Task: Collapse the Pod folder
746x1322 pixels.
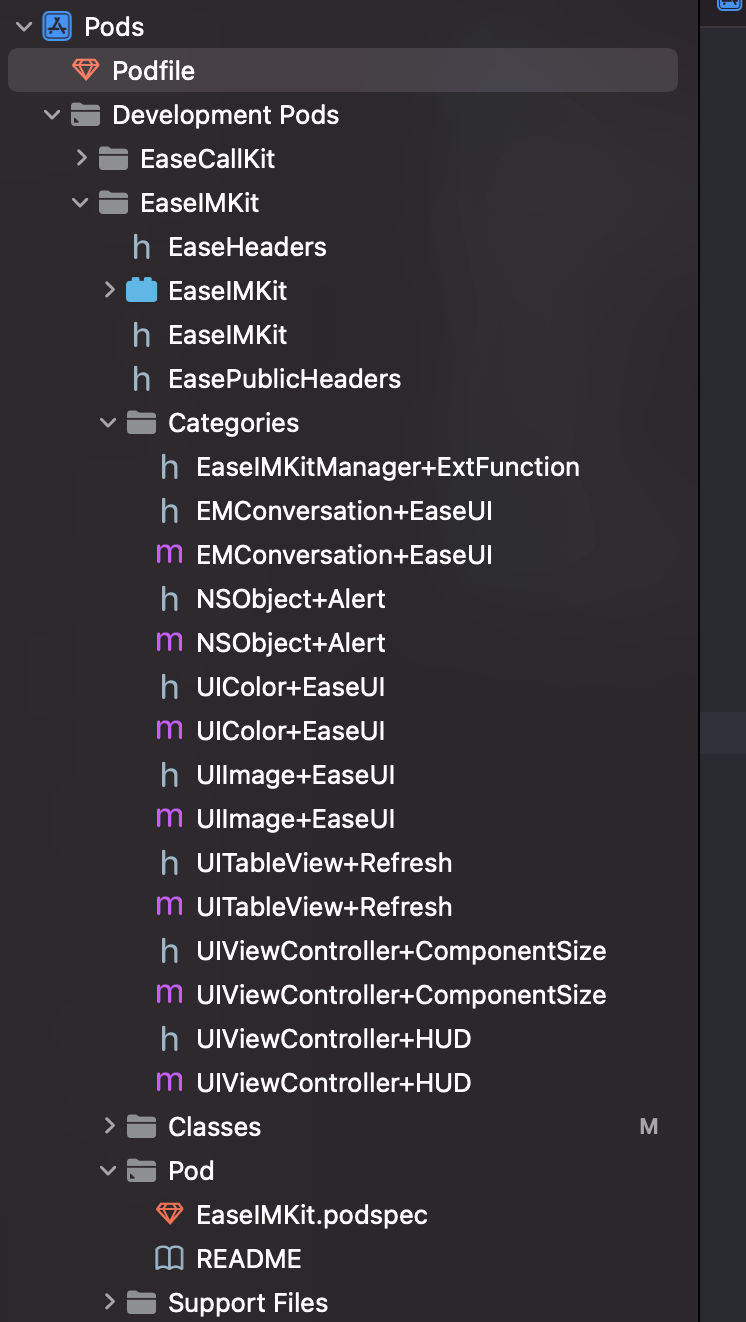Action: pyautogui.click(x=109, y=1171)
